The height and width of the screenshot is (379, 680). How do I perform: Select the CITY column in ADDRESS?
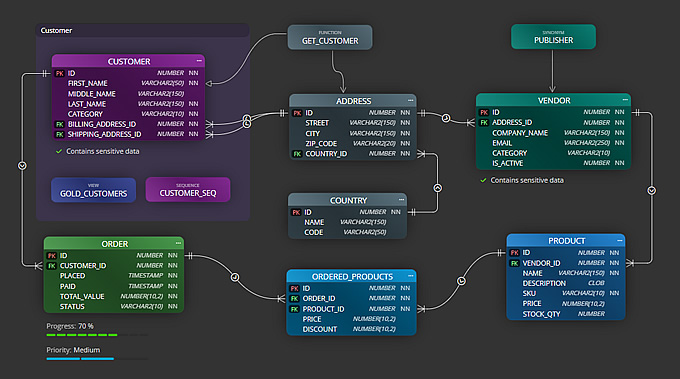353,134
